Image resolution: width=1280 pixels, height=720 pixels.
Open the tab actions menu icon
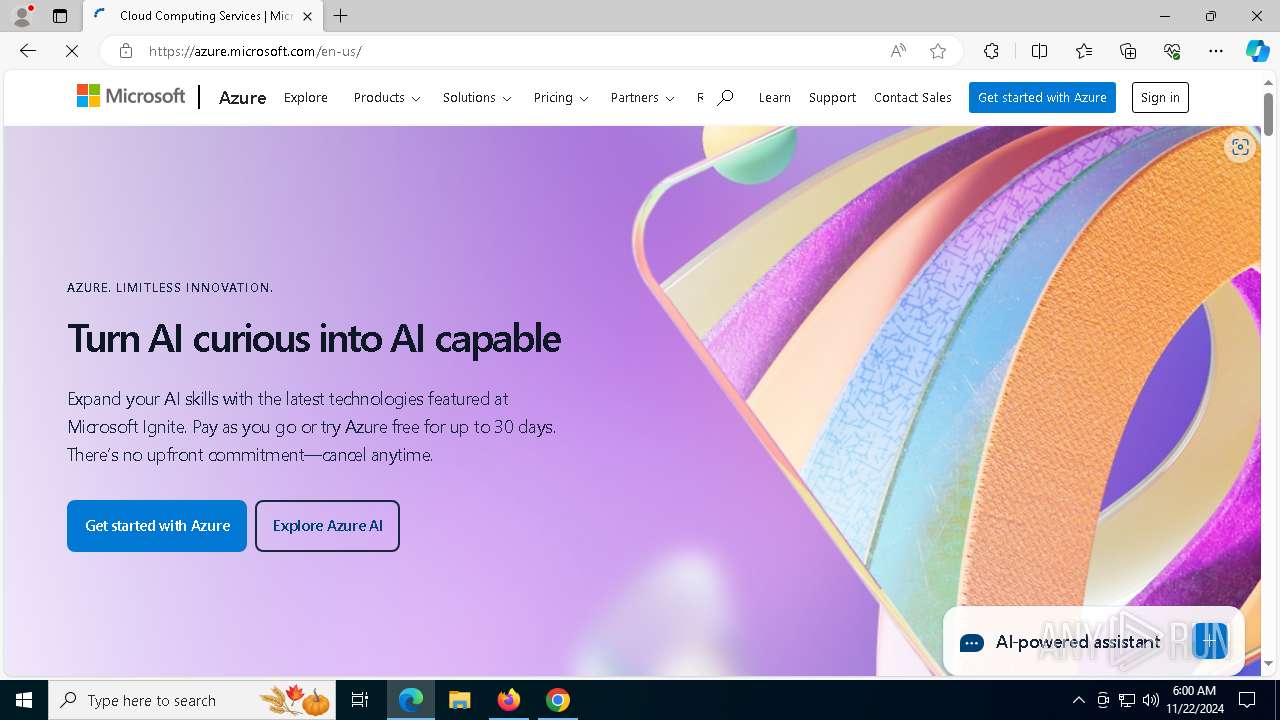[60, 16]
